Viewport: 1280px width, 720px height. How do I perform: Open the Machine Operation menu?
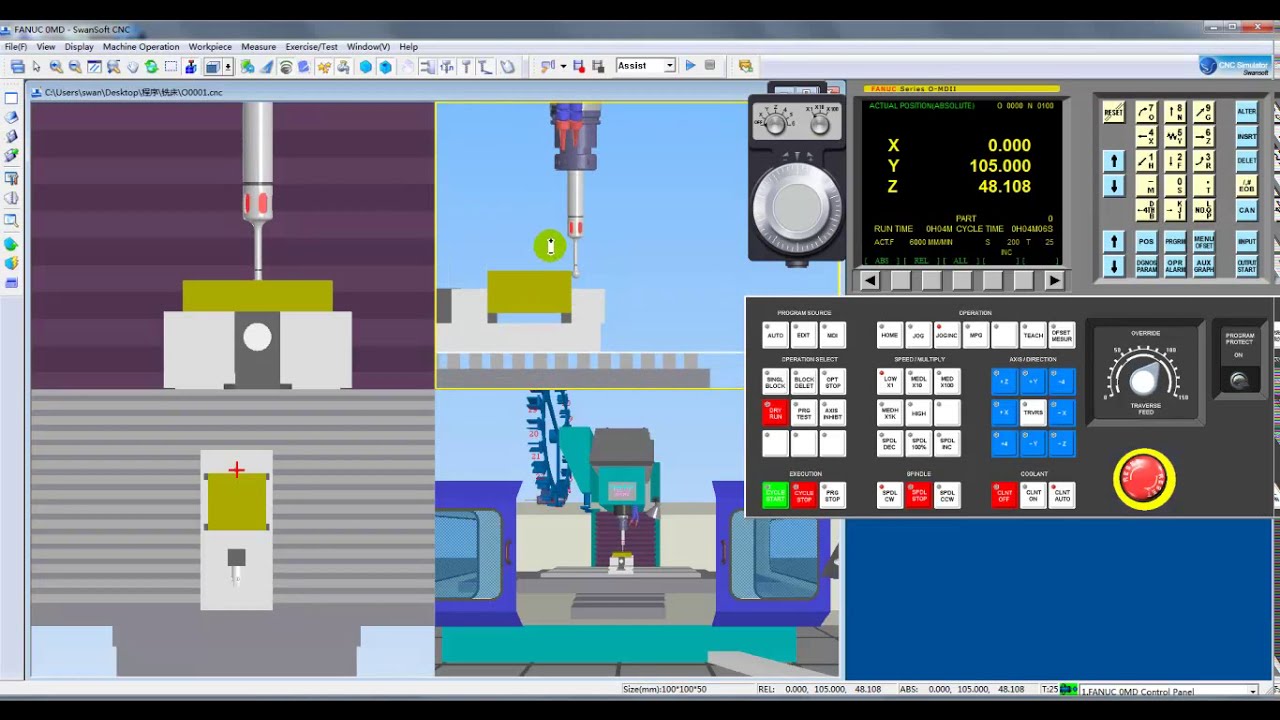(141, 47)
